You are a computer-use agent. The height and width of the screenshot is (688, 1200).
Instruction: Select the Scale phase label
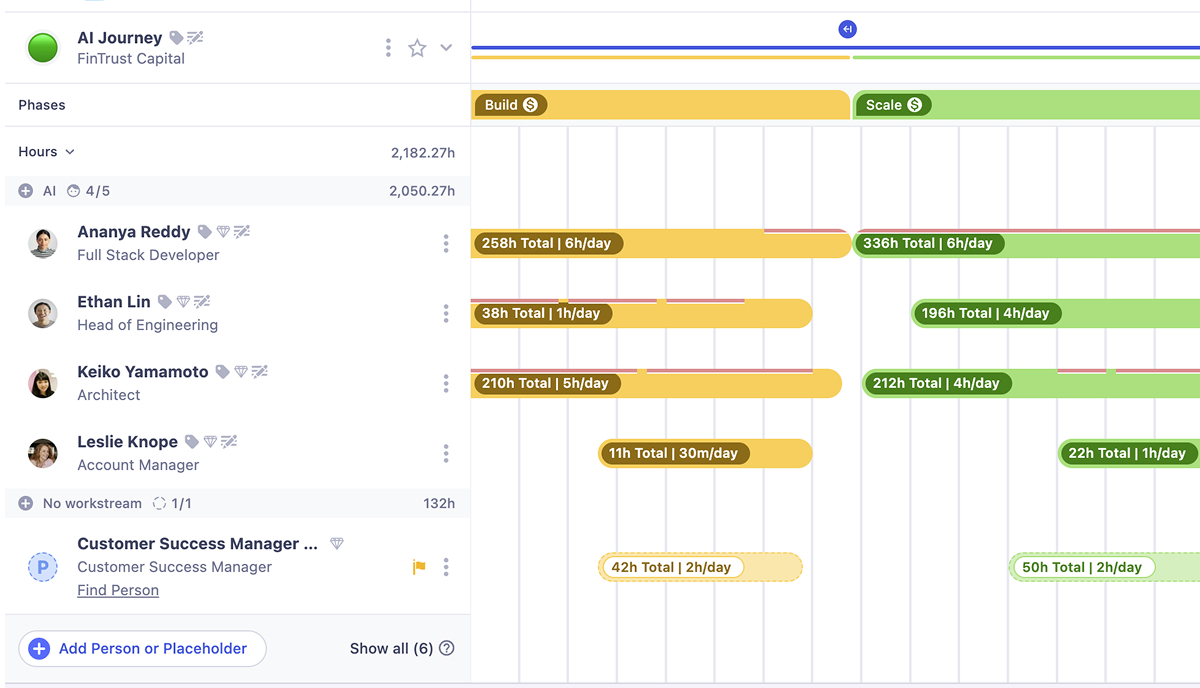tap(894, 105)
